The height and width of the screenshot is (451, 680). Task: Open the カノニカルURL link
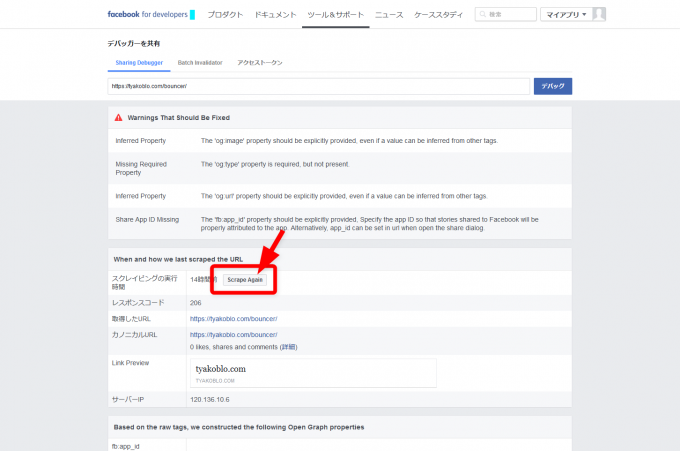pos(233,335)
